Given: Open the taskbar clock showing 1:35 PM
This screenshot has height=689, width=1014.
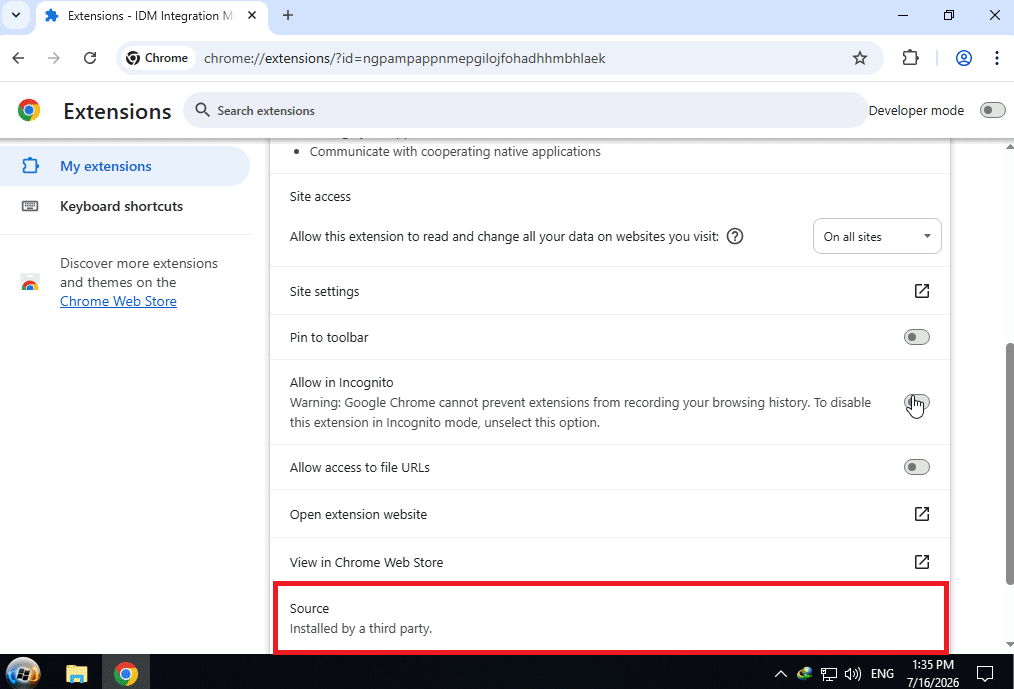Looking at the screenshot, I should coord(933,673).
